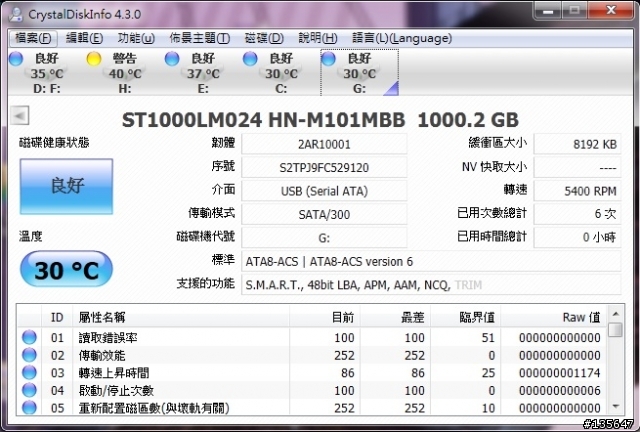Screen dimensions: 640x432
Task: Click the 警告 label above H:
Action: click(x=124, y=58)
